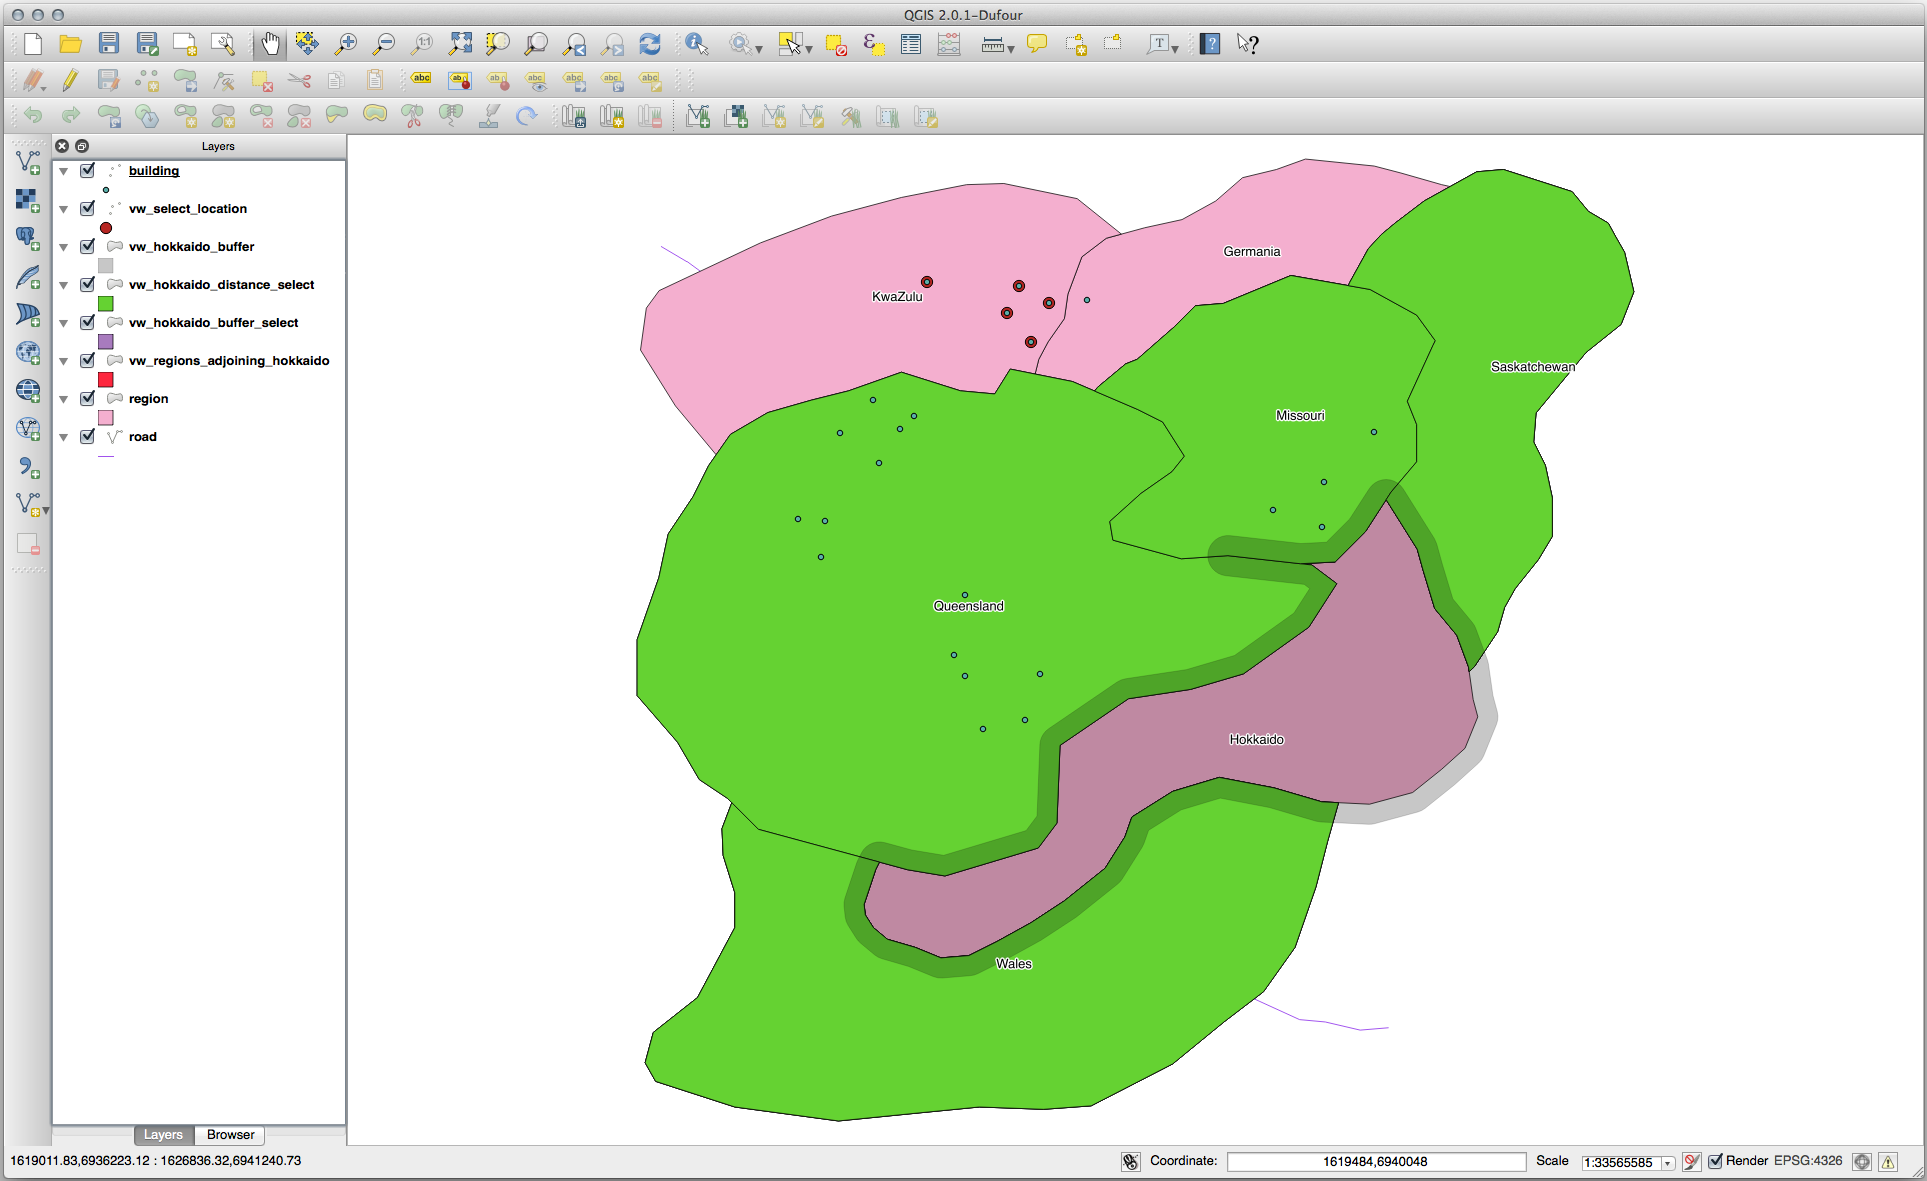Select the Pan Map hand tool
The width and height of the screenshot is (1927, 1181).
tap(270, 44)
